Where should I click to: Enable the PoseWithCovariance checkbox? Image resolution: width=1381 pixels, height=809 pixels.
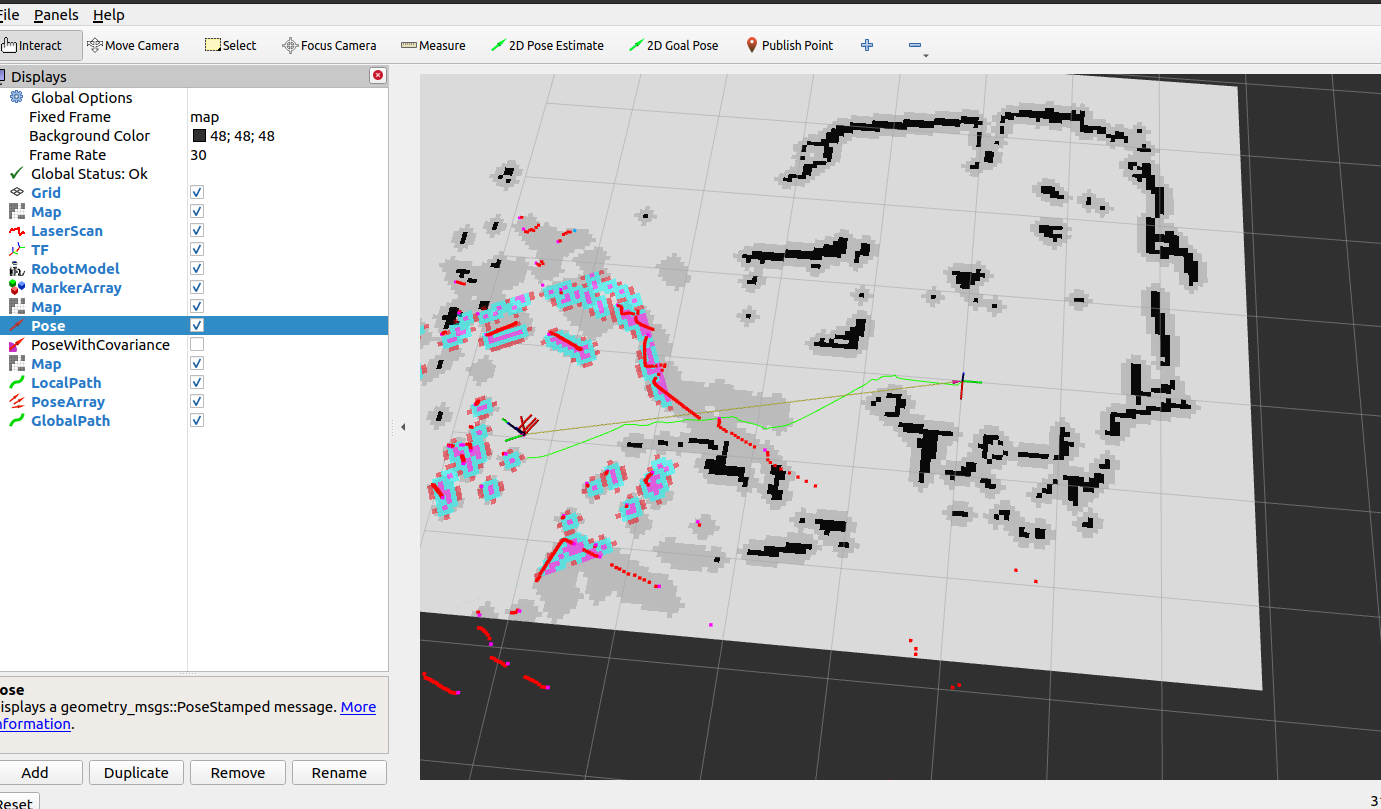click(x=197, y=345)
